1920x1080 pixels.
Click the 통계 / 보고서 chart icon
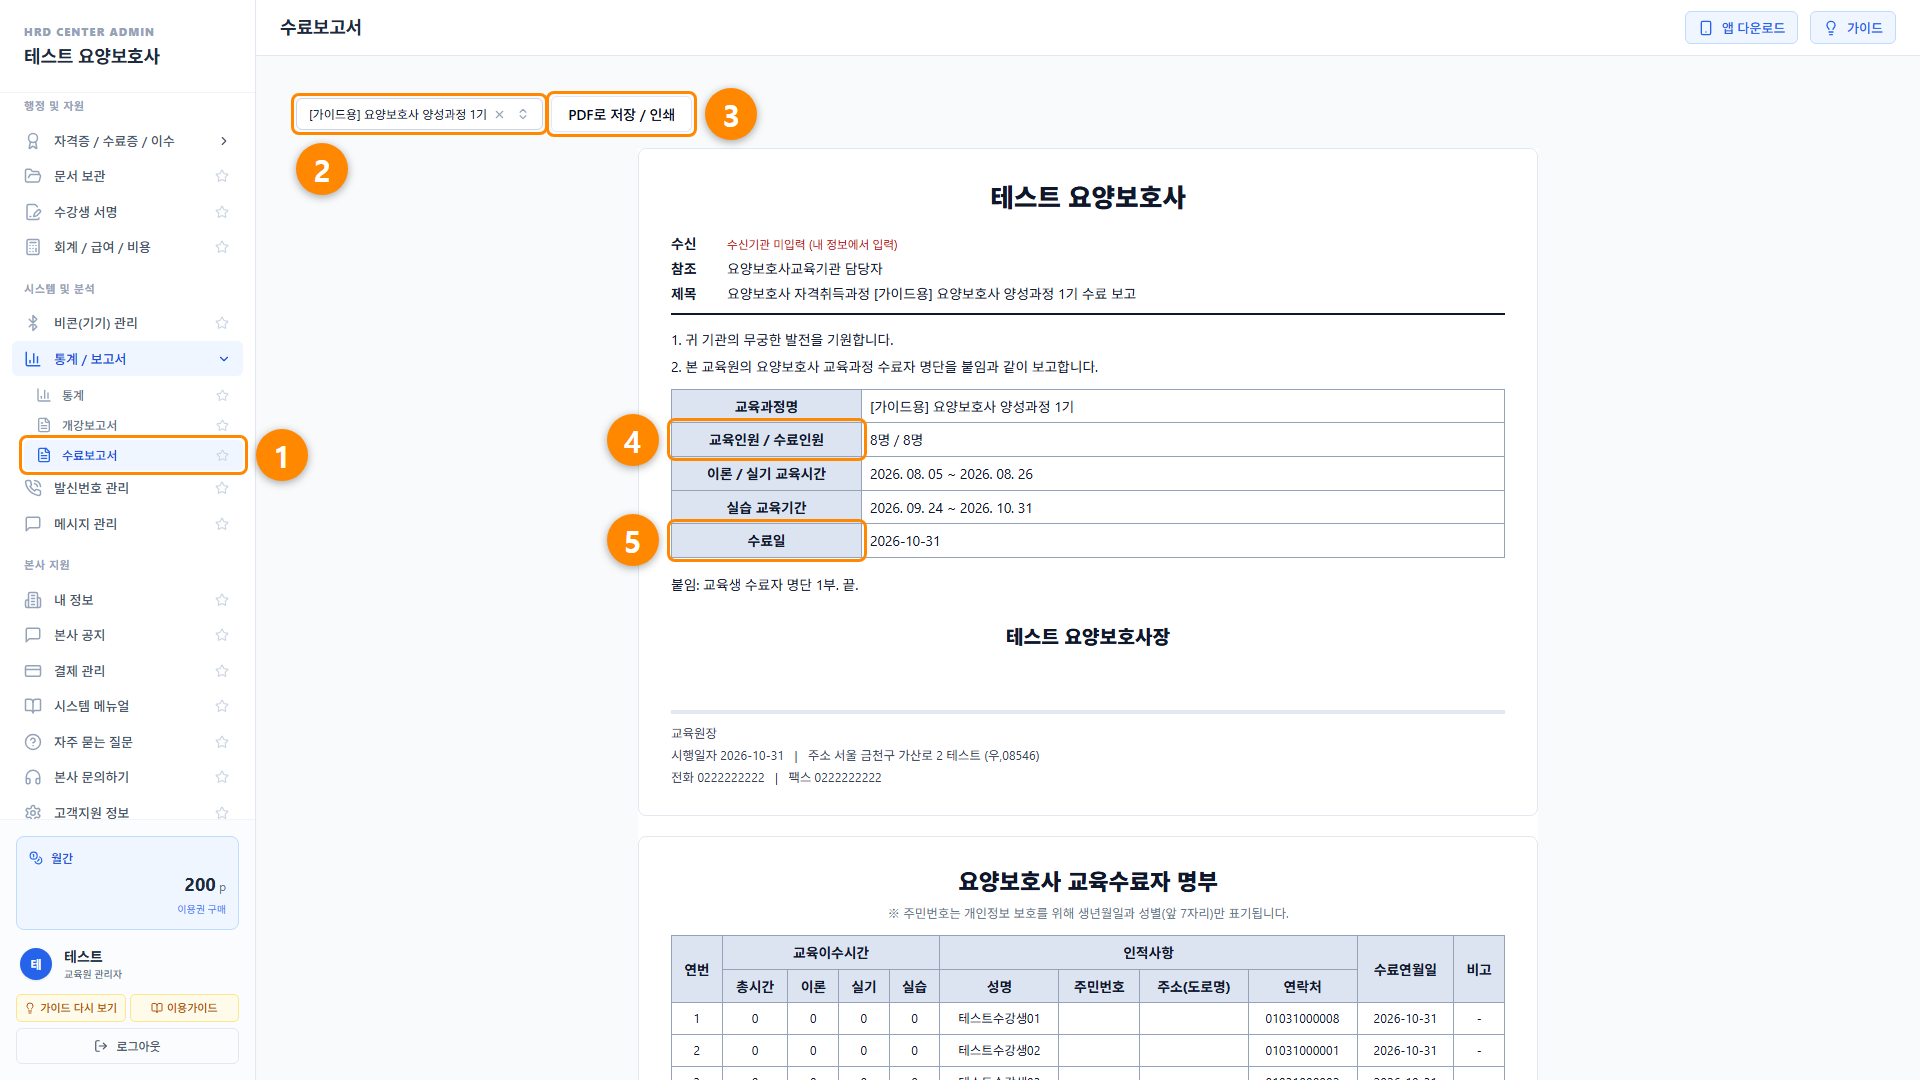click(33, 359)
